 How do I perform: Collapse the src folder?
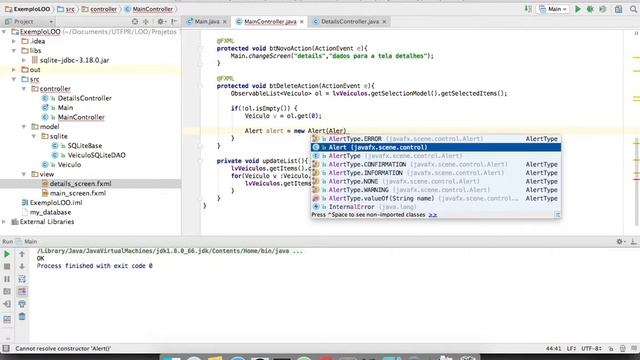click(14, 79)
